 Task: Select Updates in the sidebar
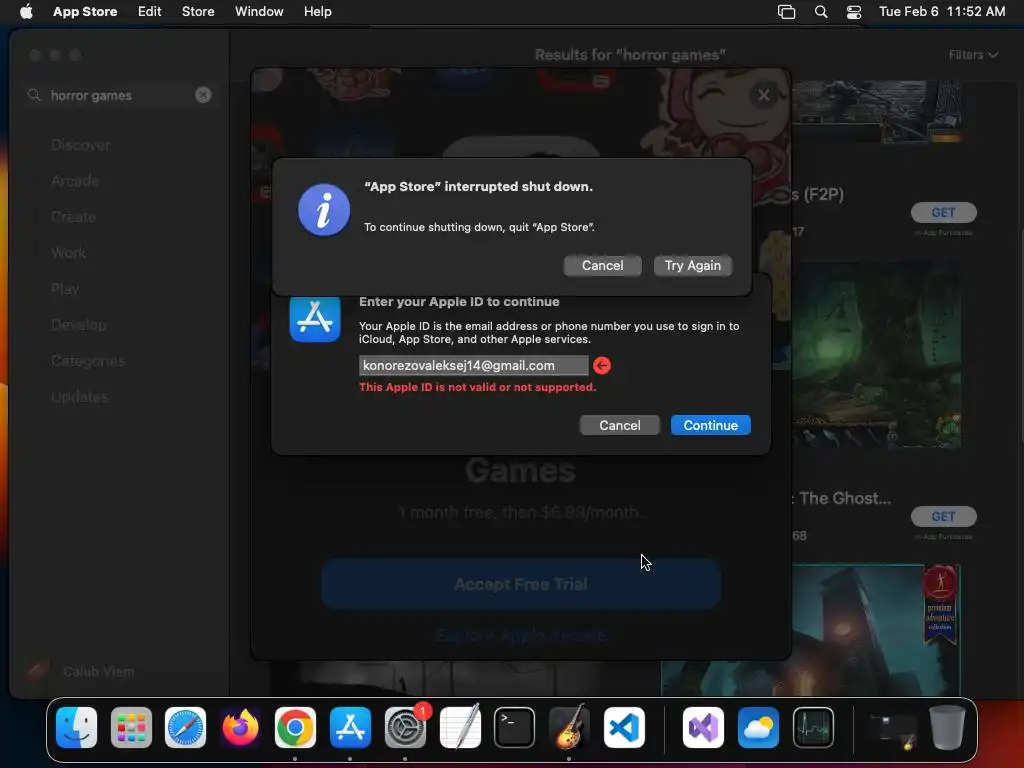[x=80, y=396]
